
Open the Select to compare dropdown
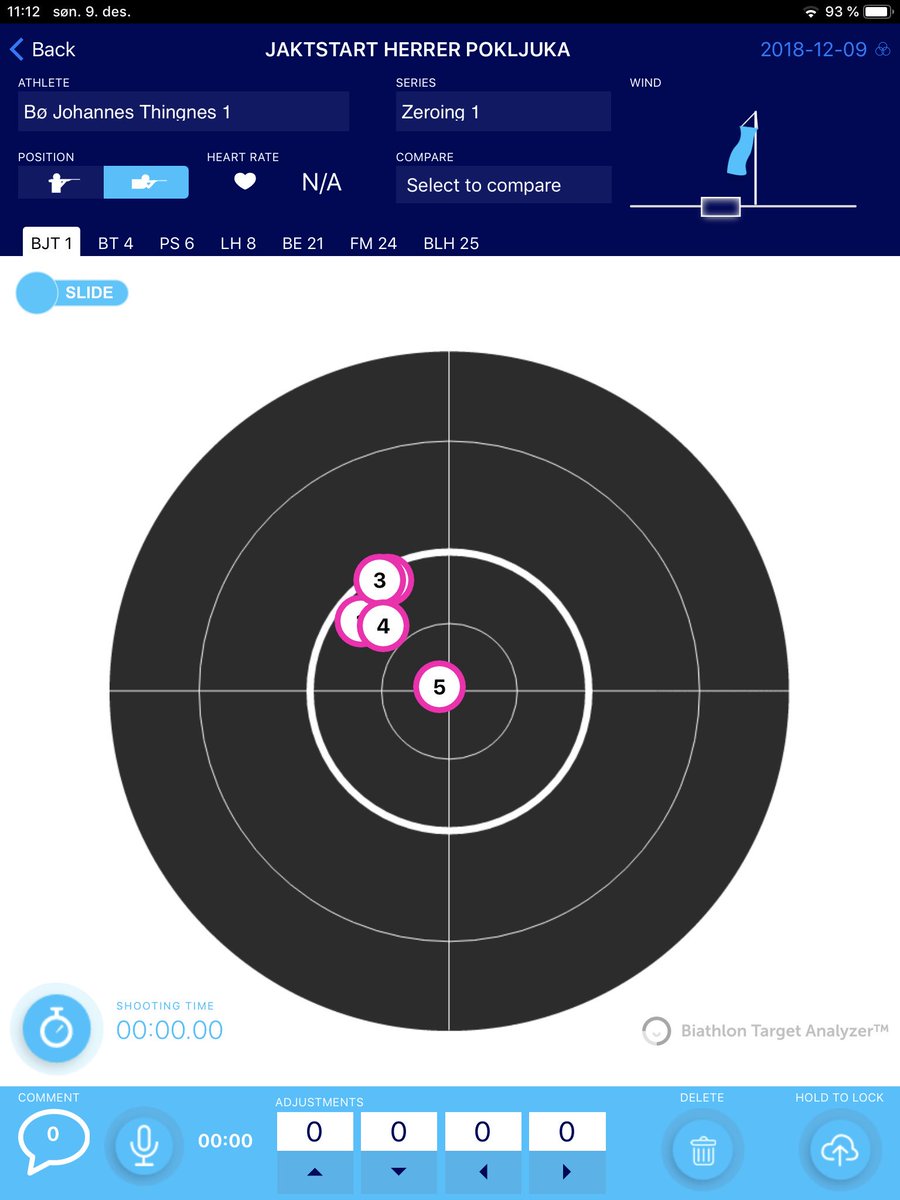tap(503, 185)
